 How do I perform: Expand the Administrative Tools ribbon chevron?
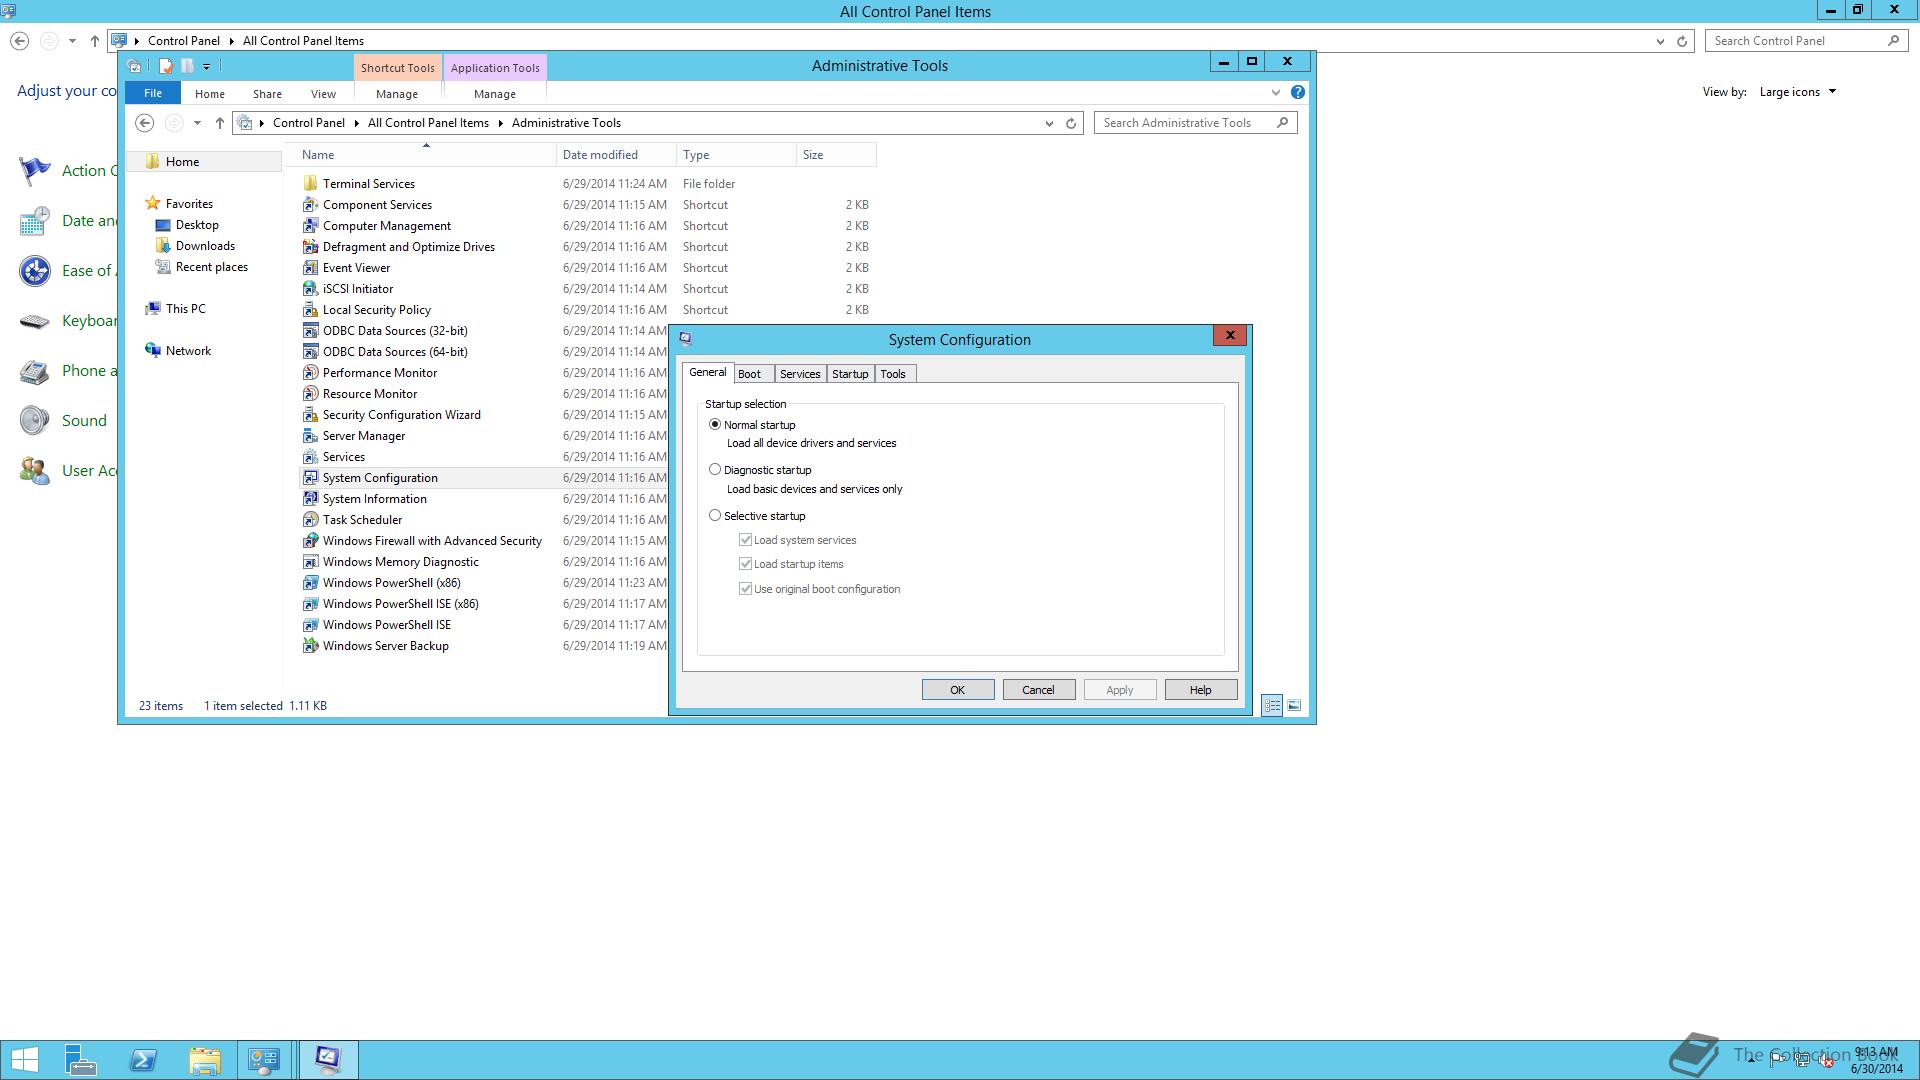pyautogui.click(x=1275, y=92)
